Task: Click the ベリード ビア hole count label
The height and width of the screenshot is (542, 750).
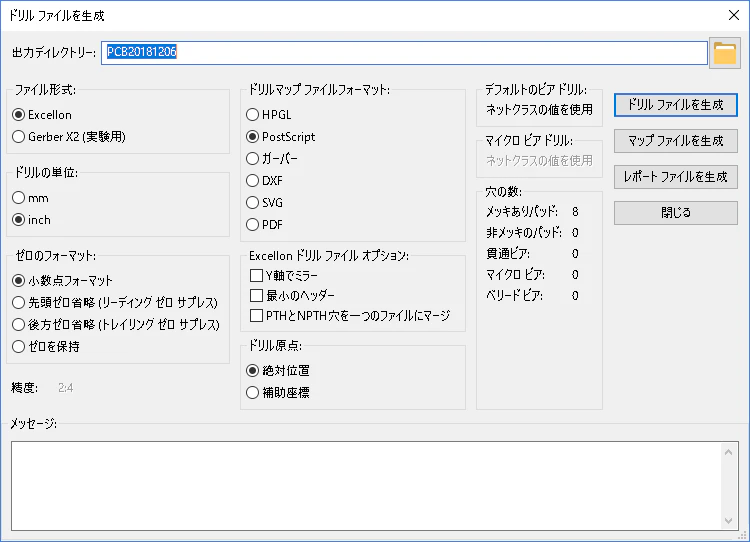Action: coord(514,295)
